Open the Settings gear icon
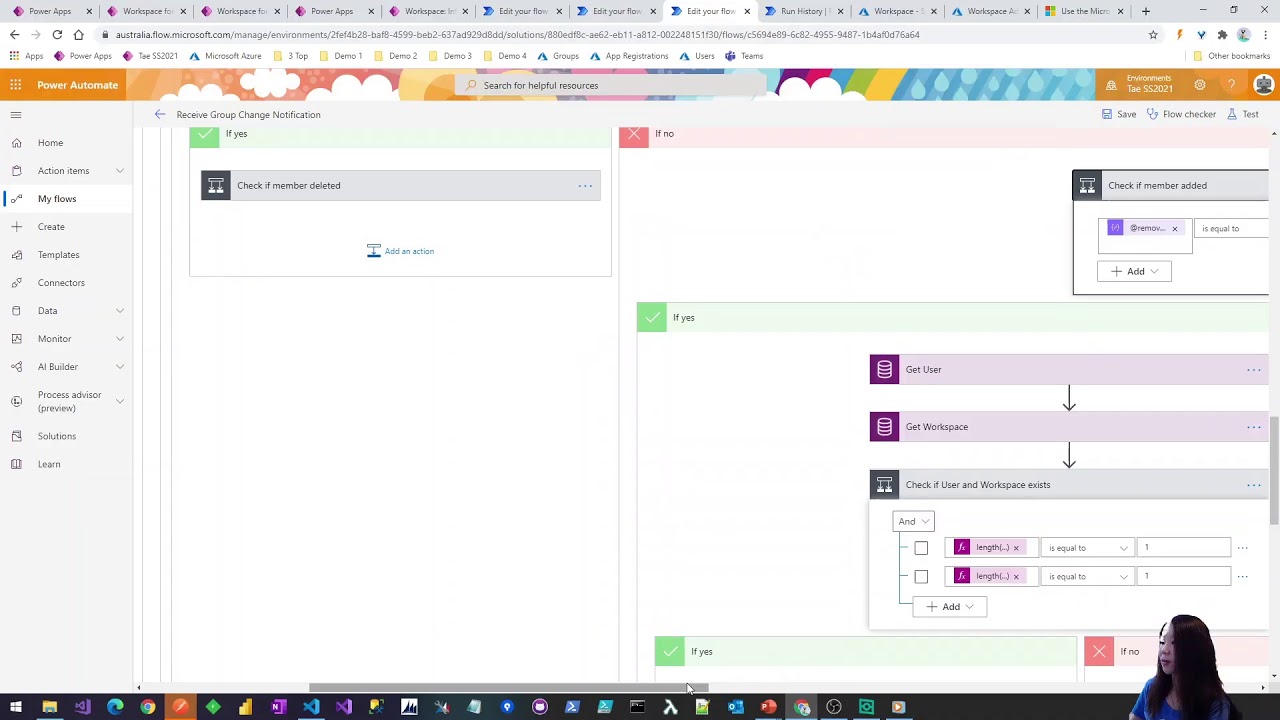This screenshot has height=720, width=1280. tap(1200, 85)
